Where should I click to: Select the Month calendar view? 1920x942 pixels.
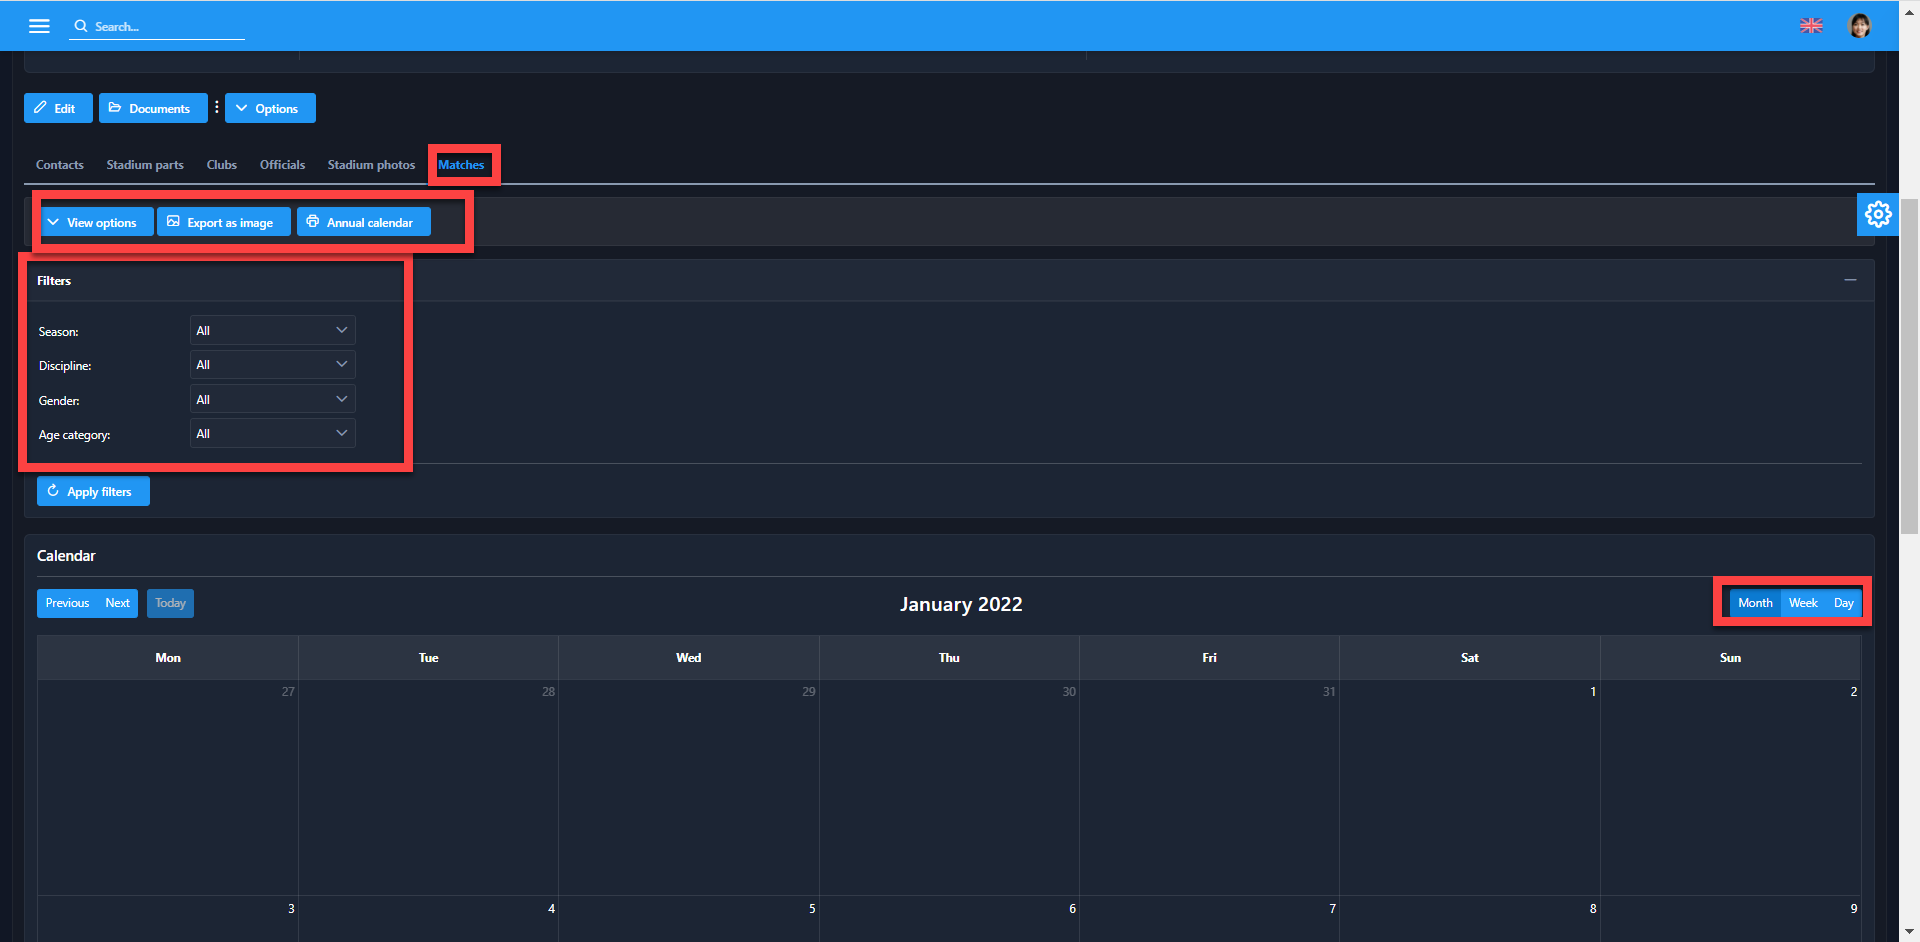pyautogui.click(x=1755, y=603)
